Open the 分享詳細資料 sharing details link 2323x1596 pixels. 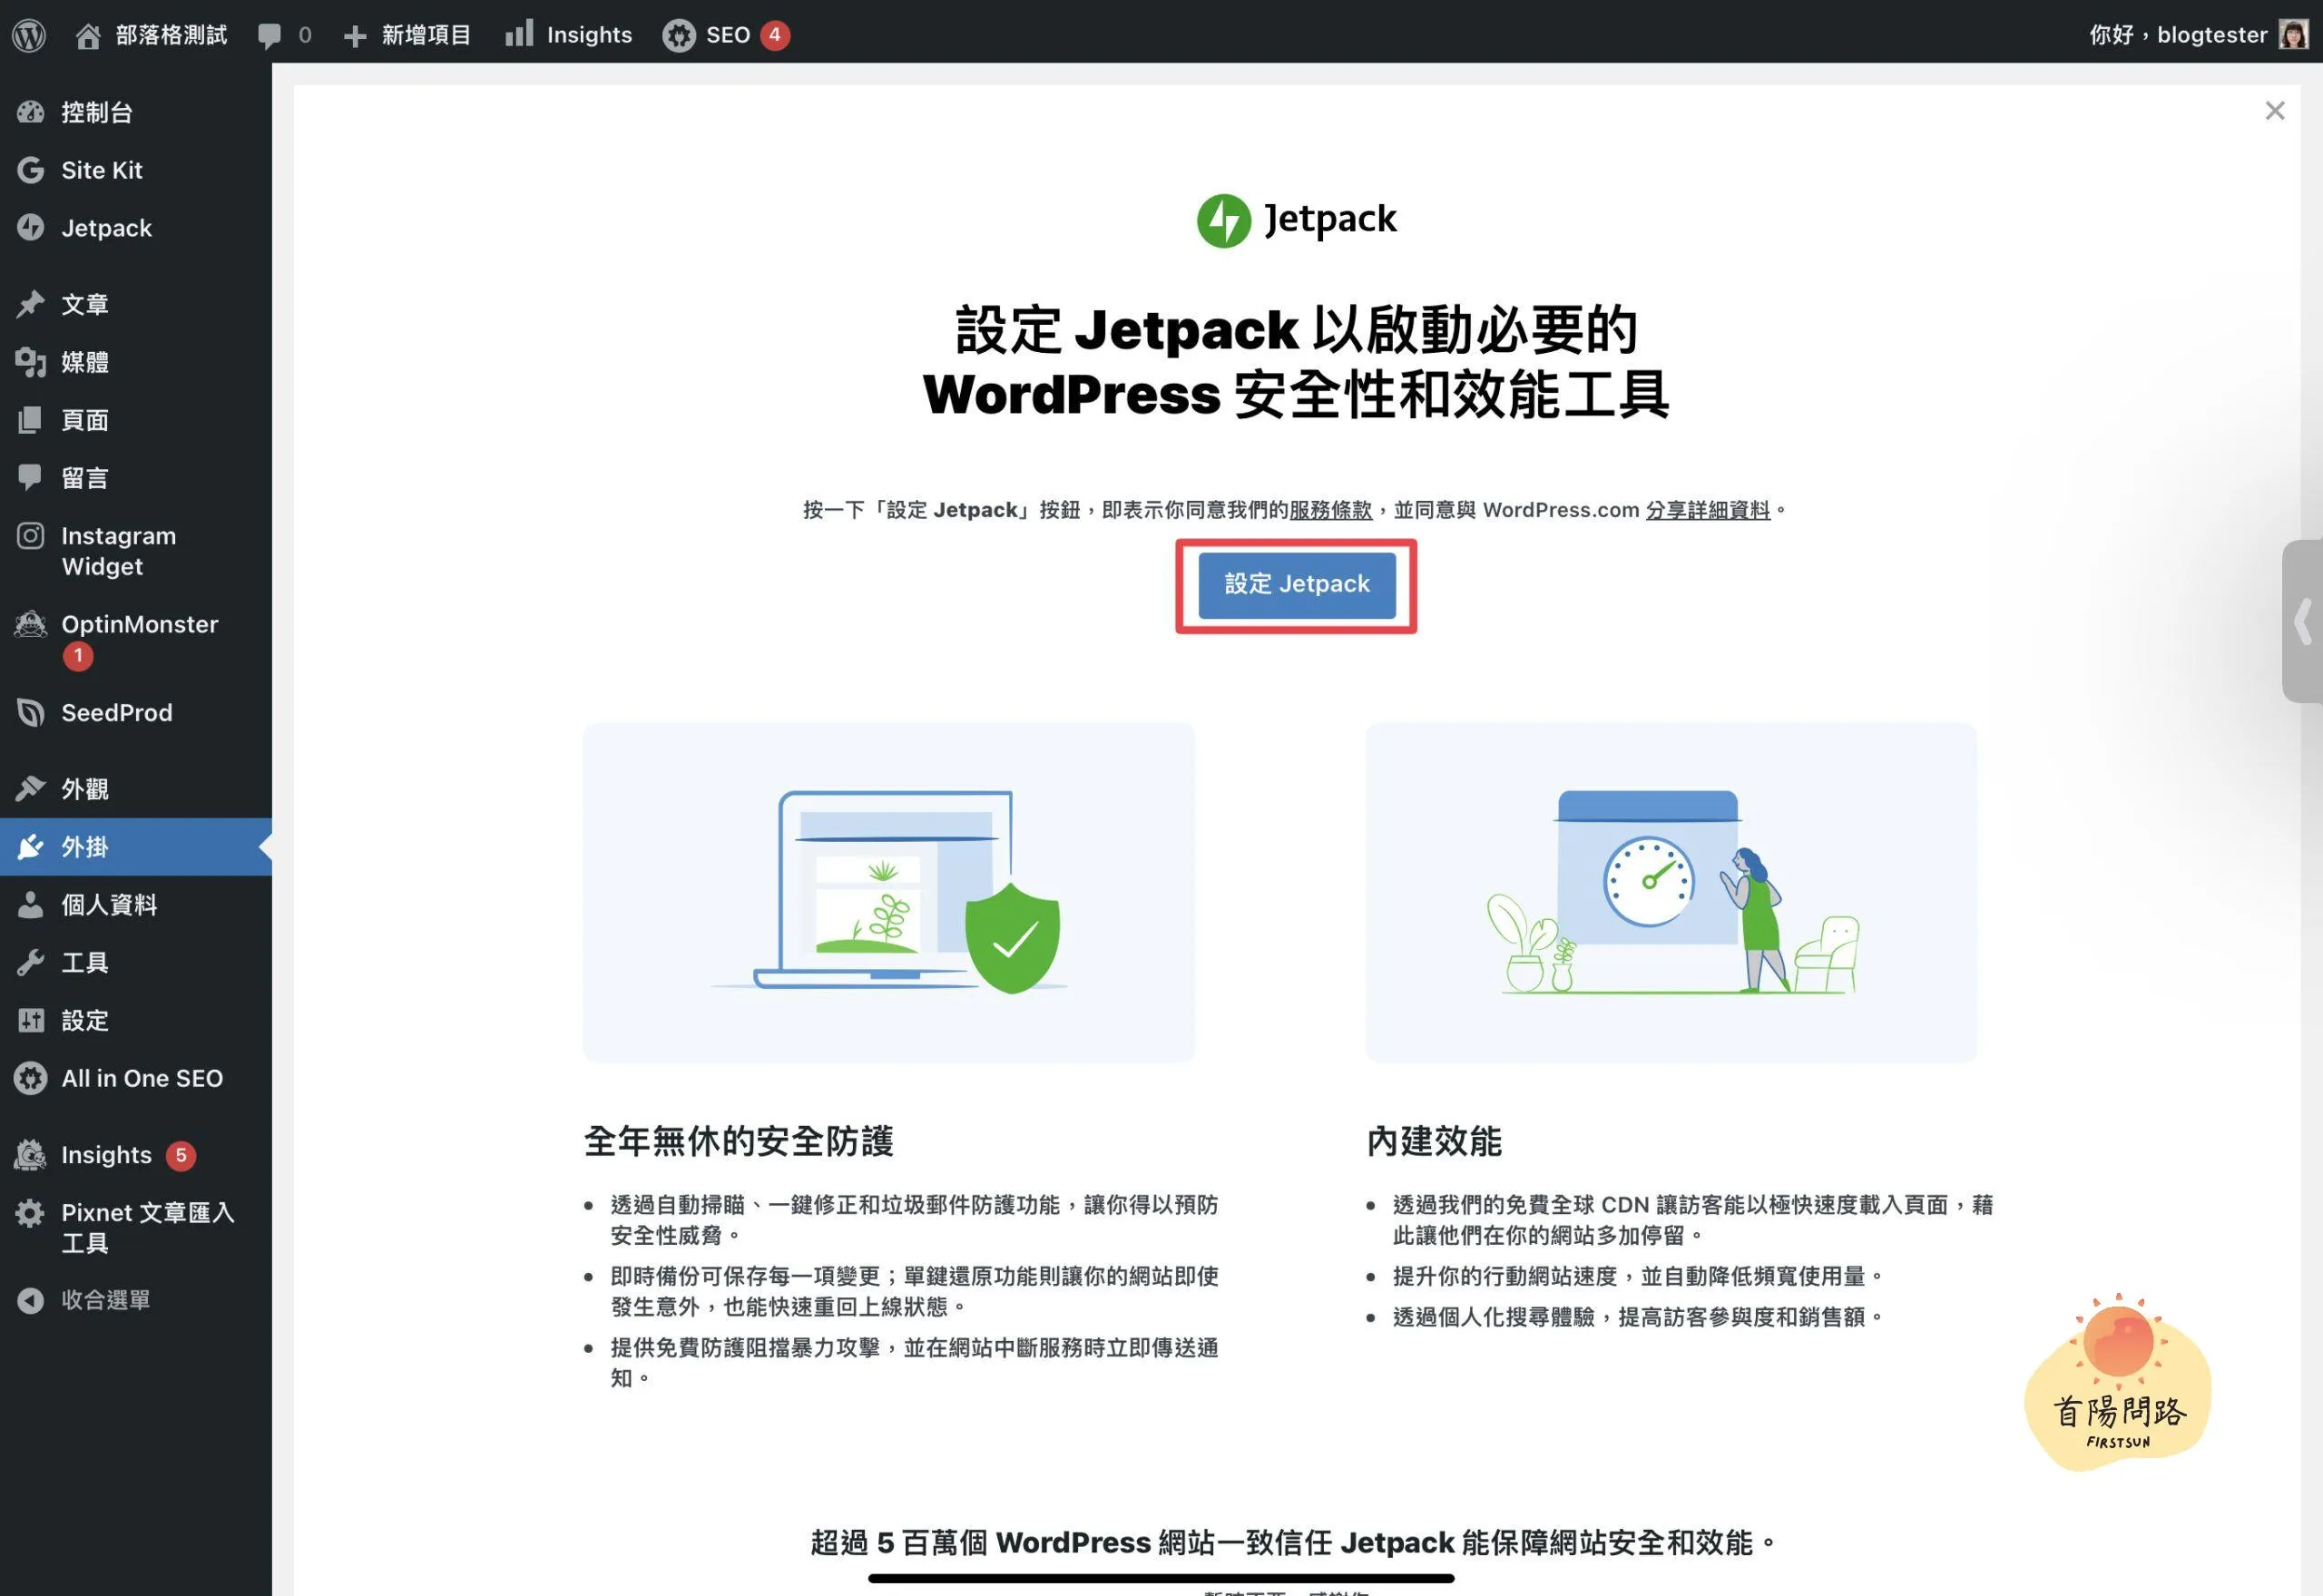click(x=1707, y=510)
